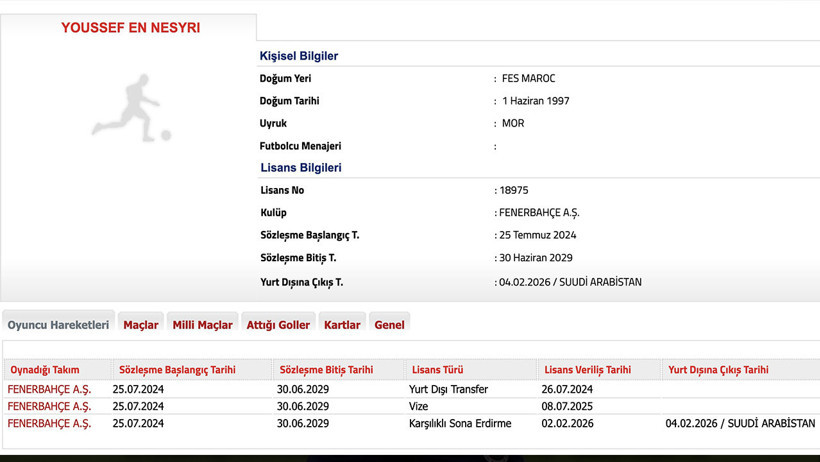Open the Kartlar tab

click(x=342, y=325)
